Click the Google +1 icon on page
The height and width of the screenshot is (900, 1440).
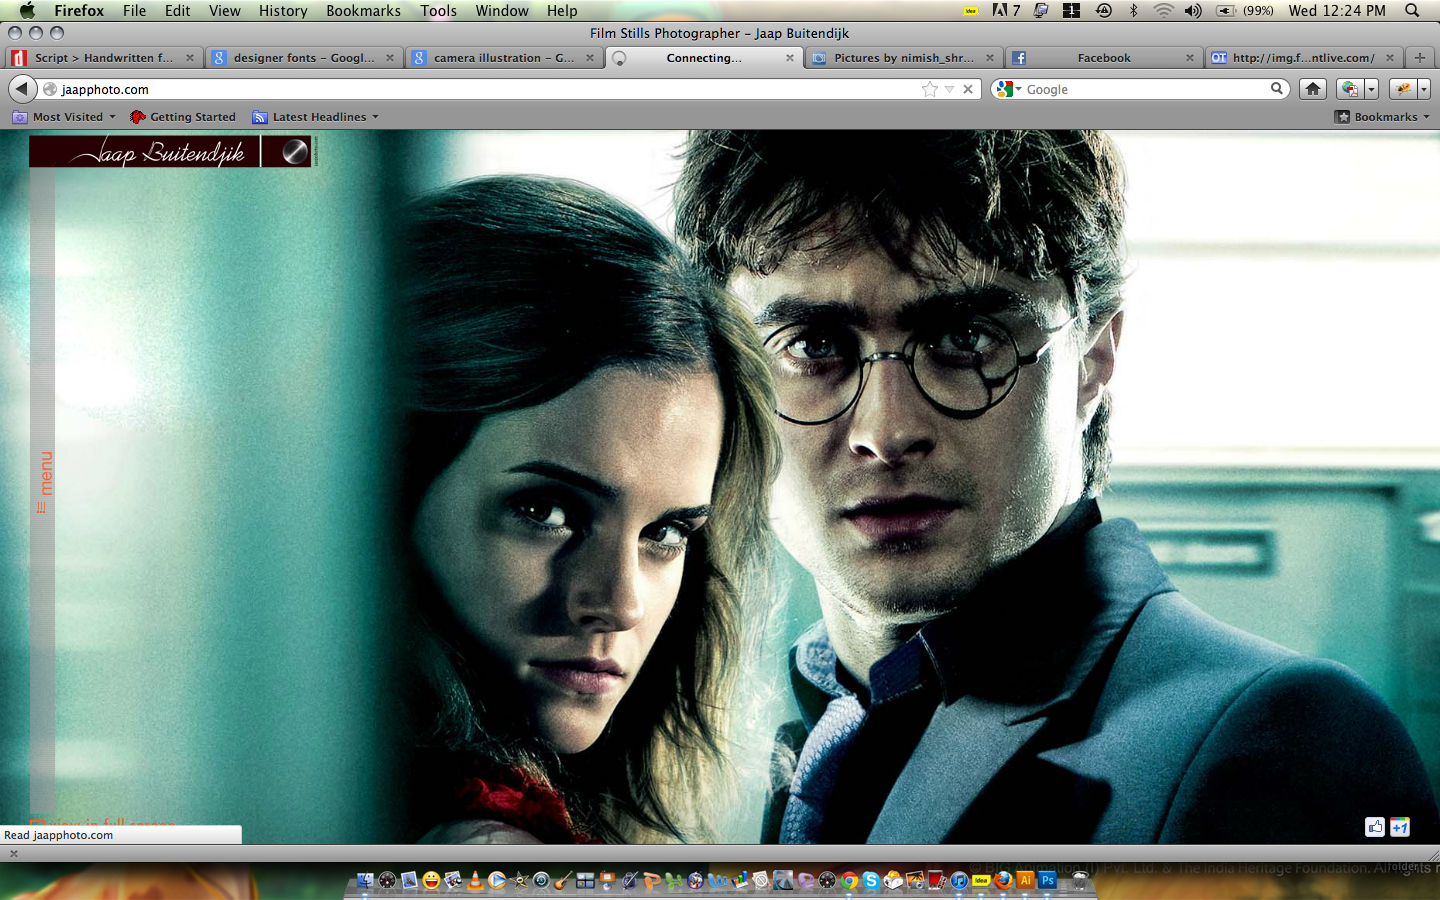tap(1400, 827)
